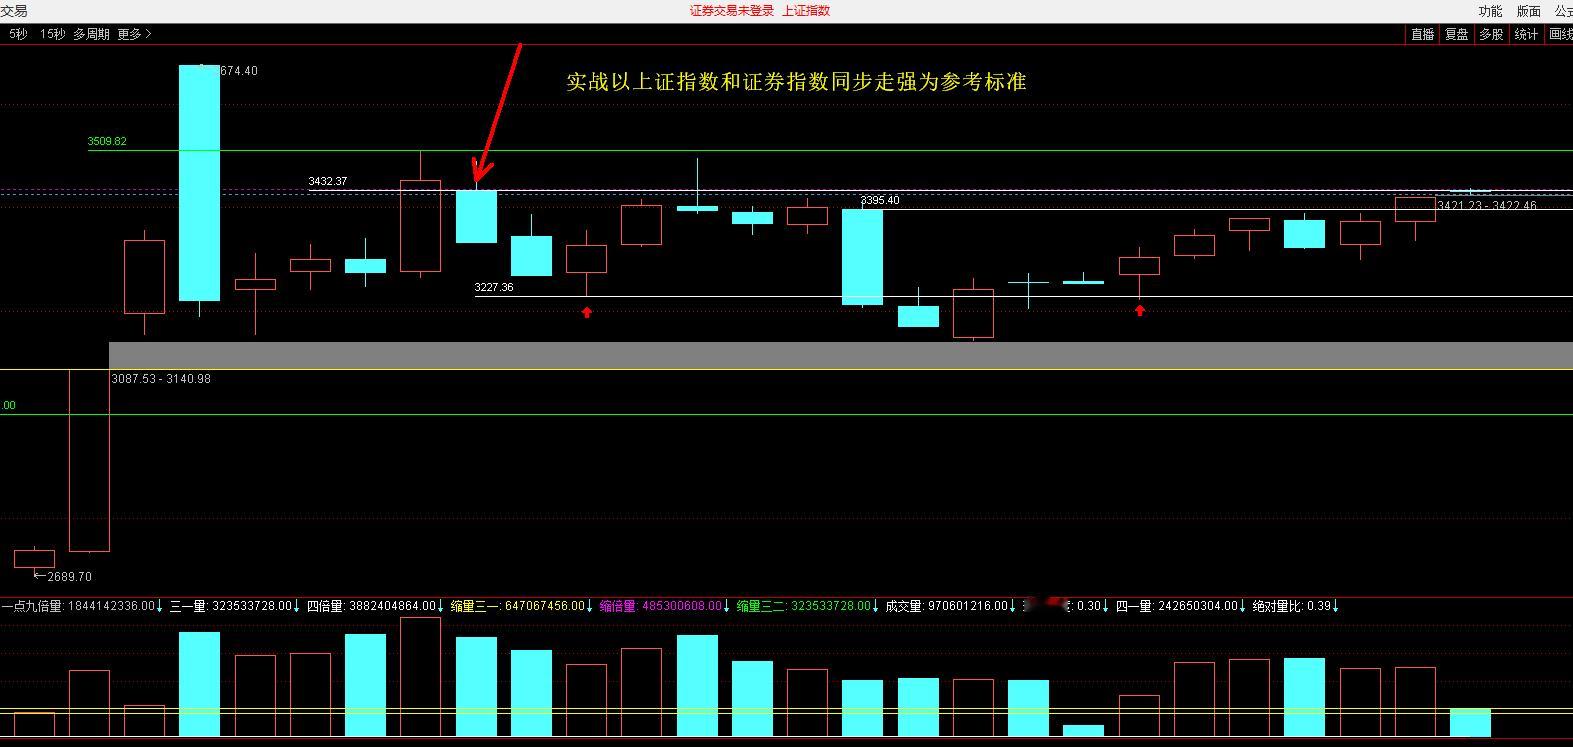Image resolution: width=1573 pixels, height=747 pixels.
Task: Click the 3087.53 - 3140.98 gap label
Action: click(x=161, y=379)
